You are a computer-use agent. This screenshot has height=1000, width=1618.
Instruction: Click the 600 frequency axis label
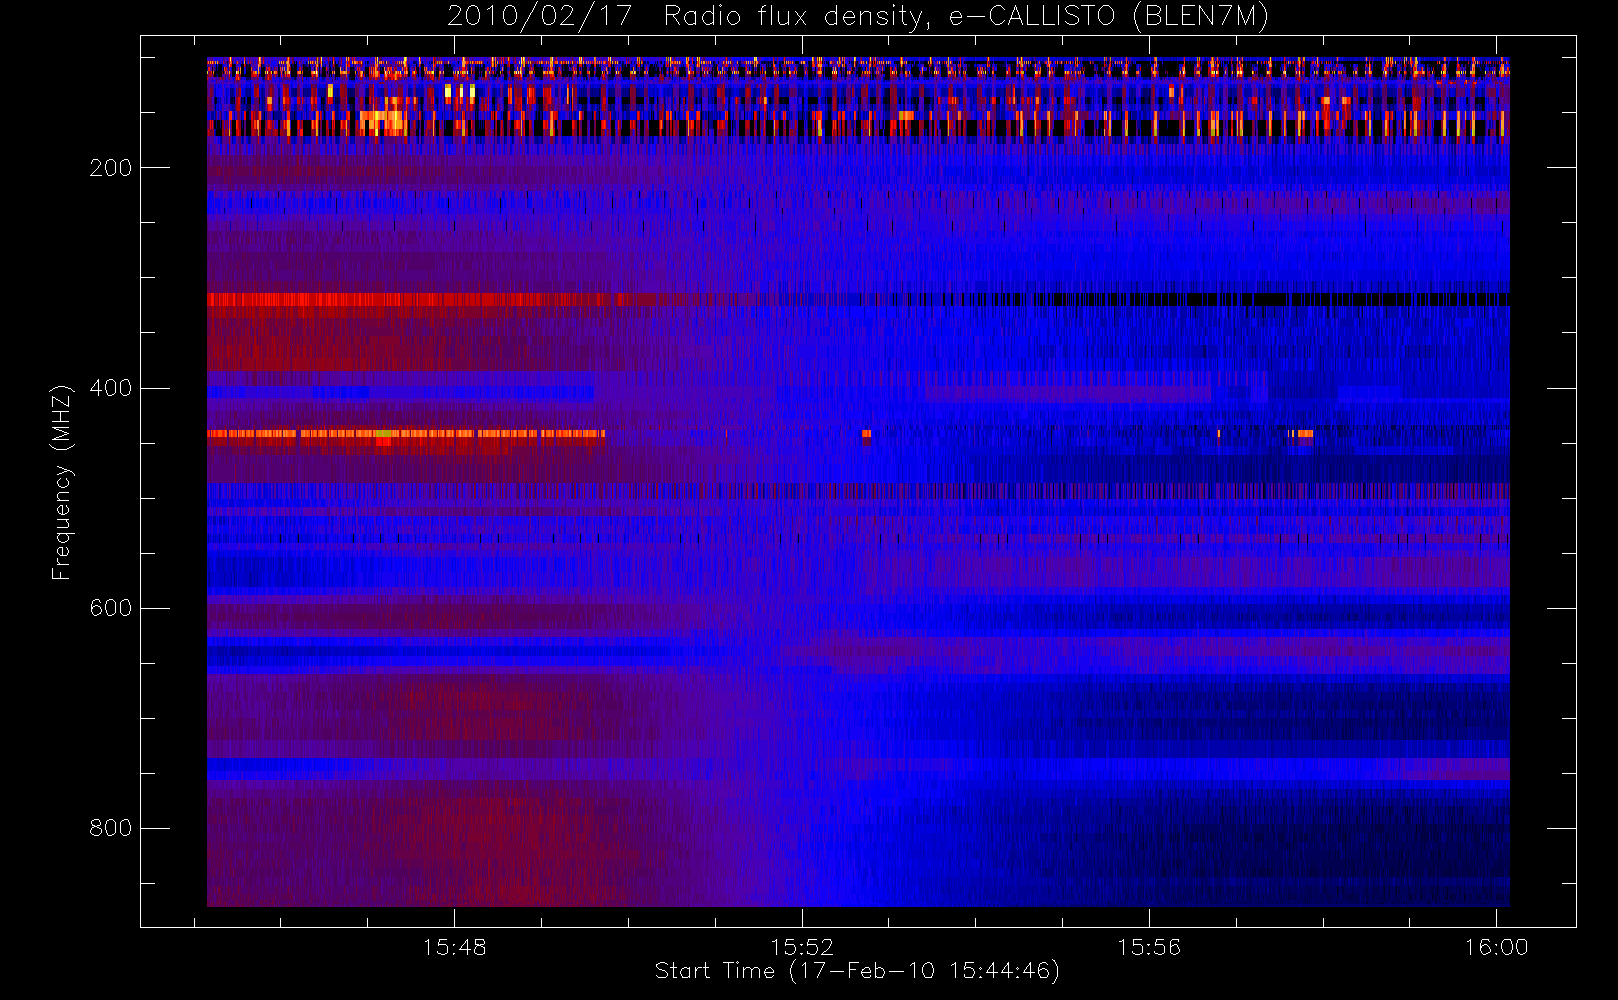tap(111, 608)
